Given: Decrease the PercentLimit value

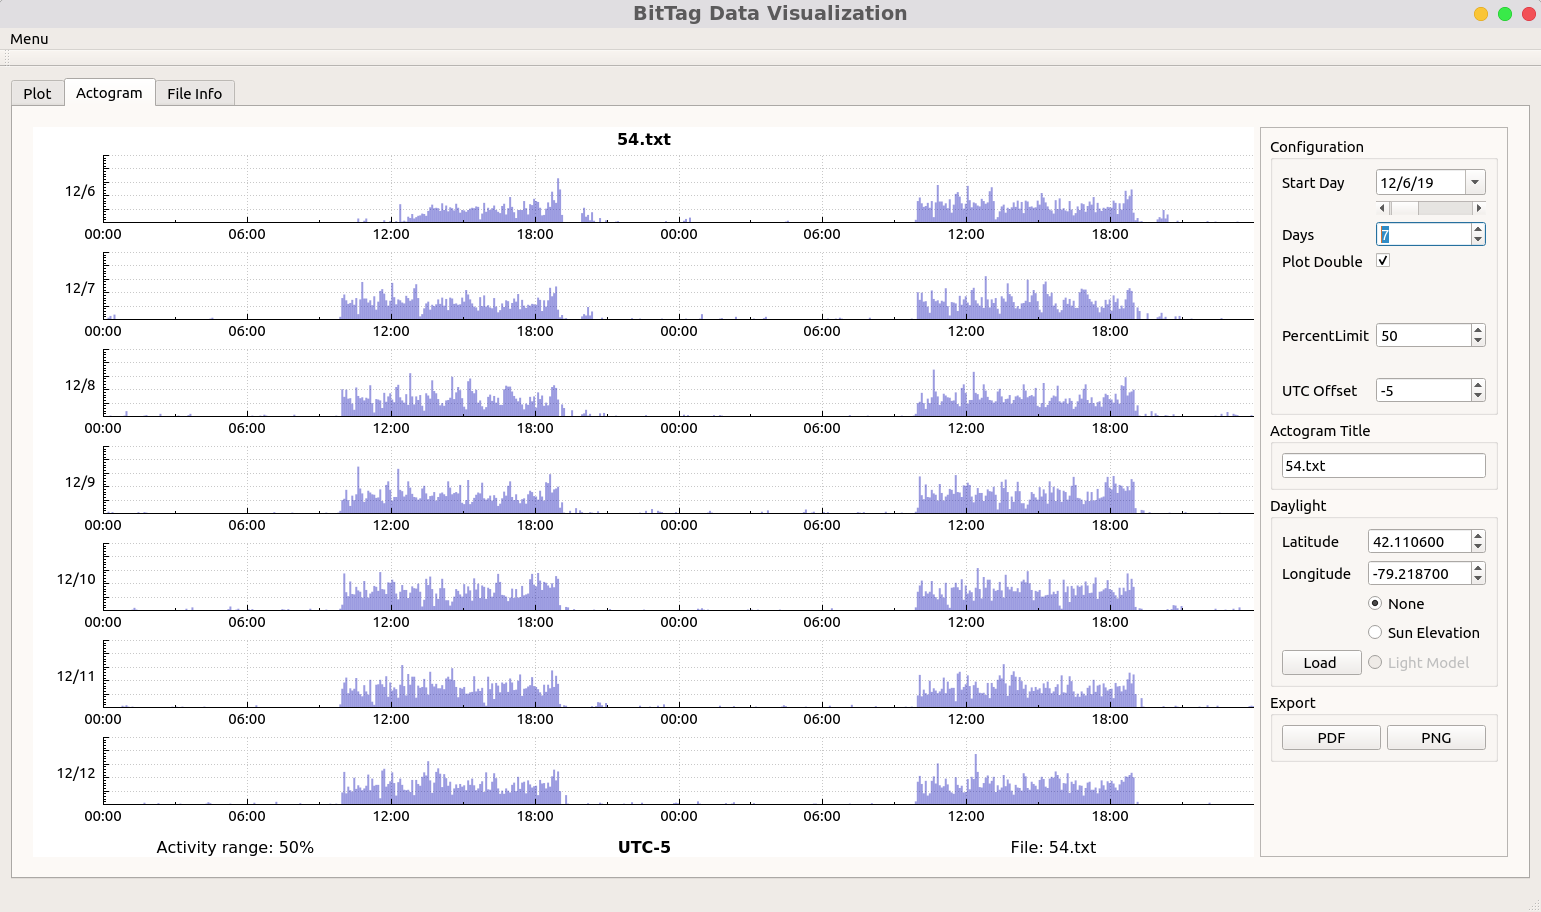Looking at the screenshot, I should (1478, 341).
